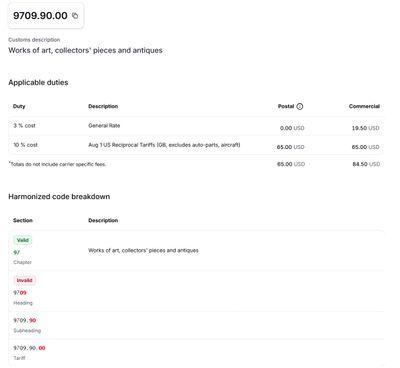This screenshot has width=400, height=368.
Task: Click the 'Duty' column header
Action: [x=19, y=106]
